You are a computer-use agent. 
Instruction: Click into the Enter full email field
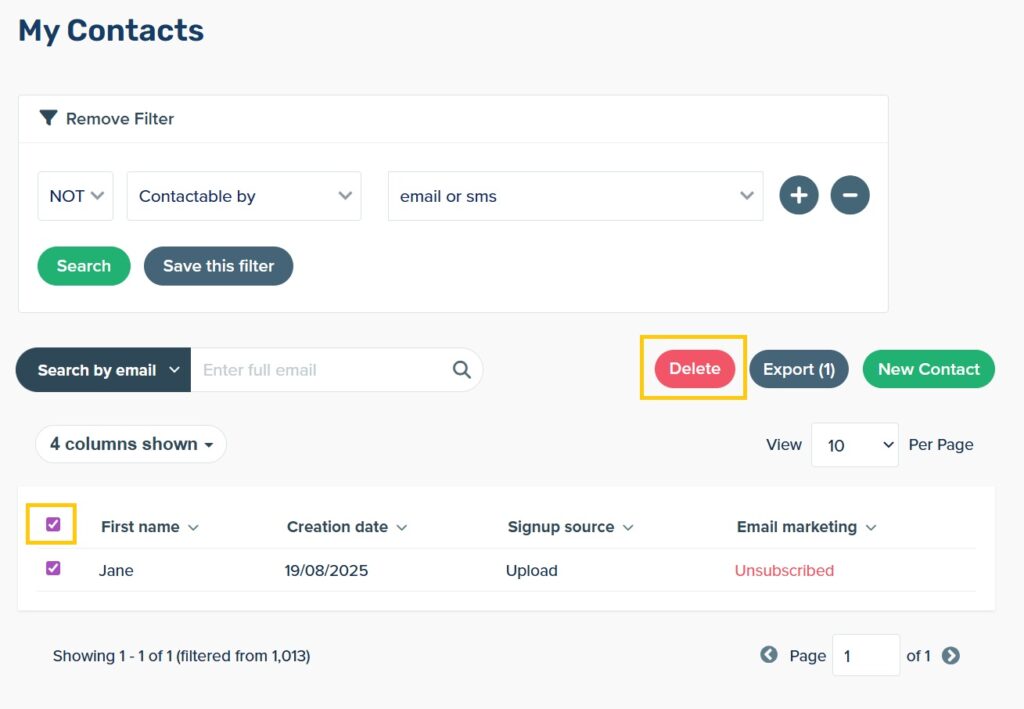320,370
